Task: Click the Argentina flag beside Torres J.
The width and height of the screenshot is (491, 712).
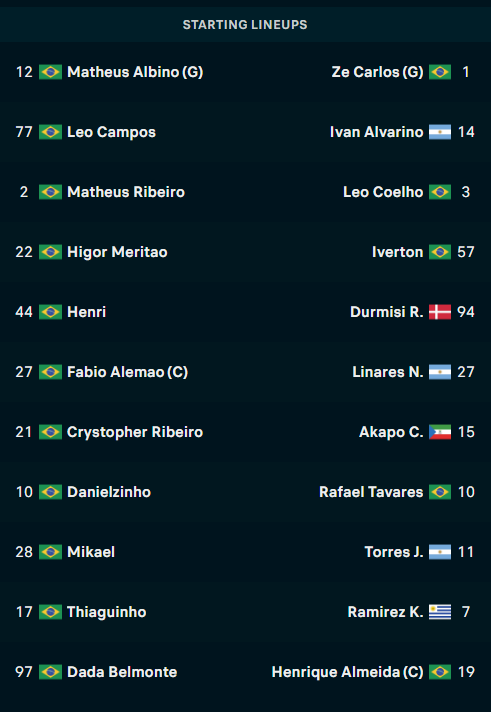Action: click(440, 552)
